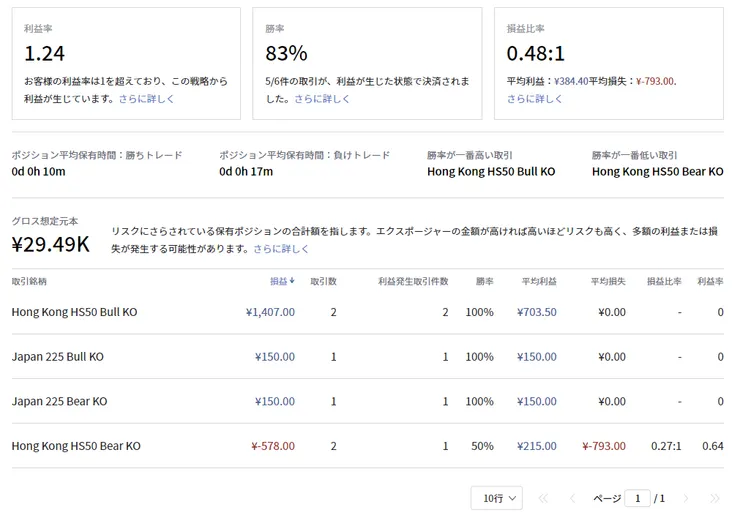Click sort arrow next to 損益 header
This screenshot has height=523, width=740.
pyautogui.click(x=292, y=282)
